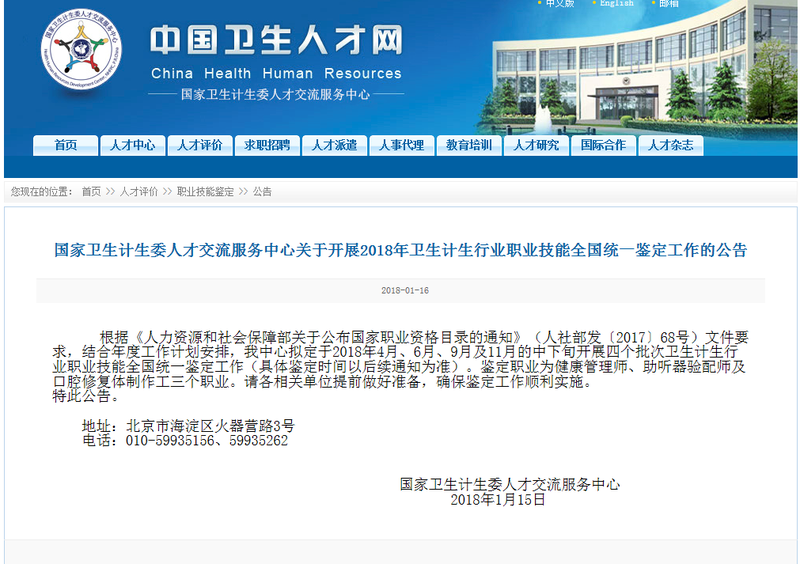Go to 首页 in the breadcrumb

coord(91,192)
